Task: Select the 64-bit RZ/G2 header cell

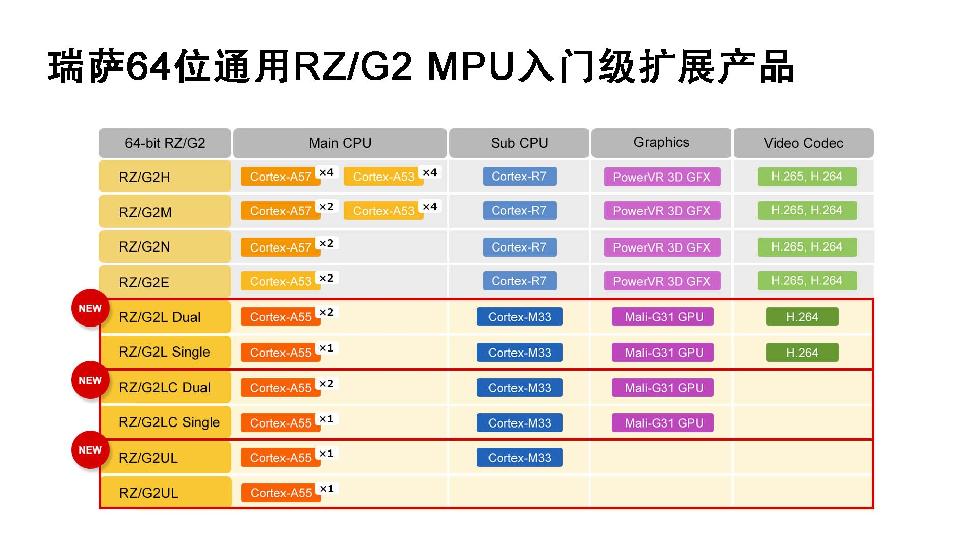Action: pos(165,143)
